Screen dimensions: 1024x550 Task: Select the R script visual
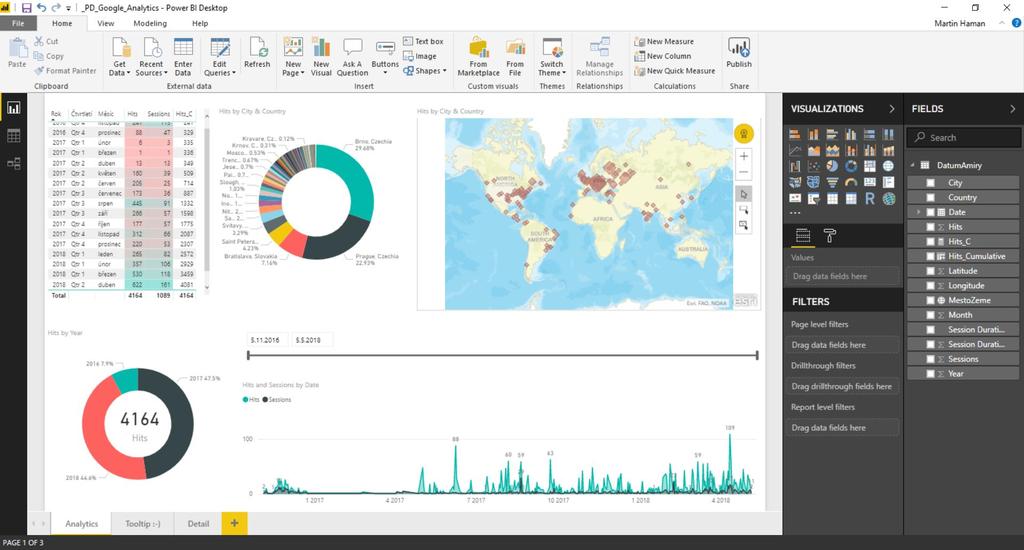[x=870, y=199]
